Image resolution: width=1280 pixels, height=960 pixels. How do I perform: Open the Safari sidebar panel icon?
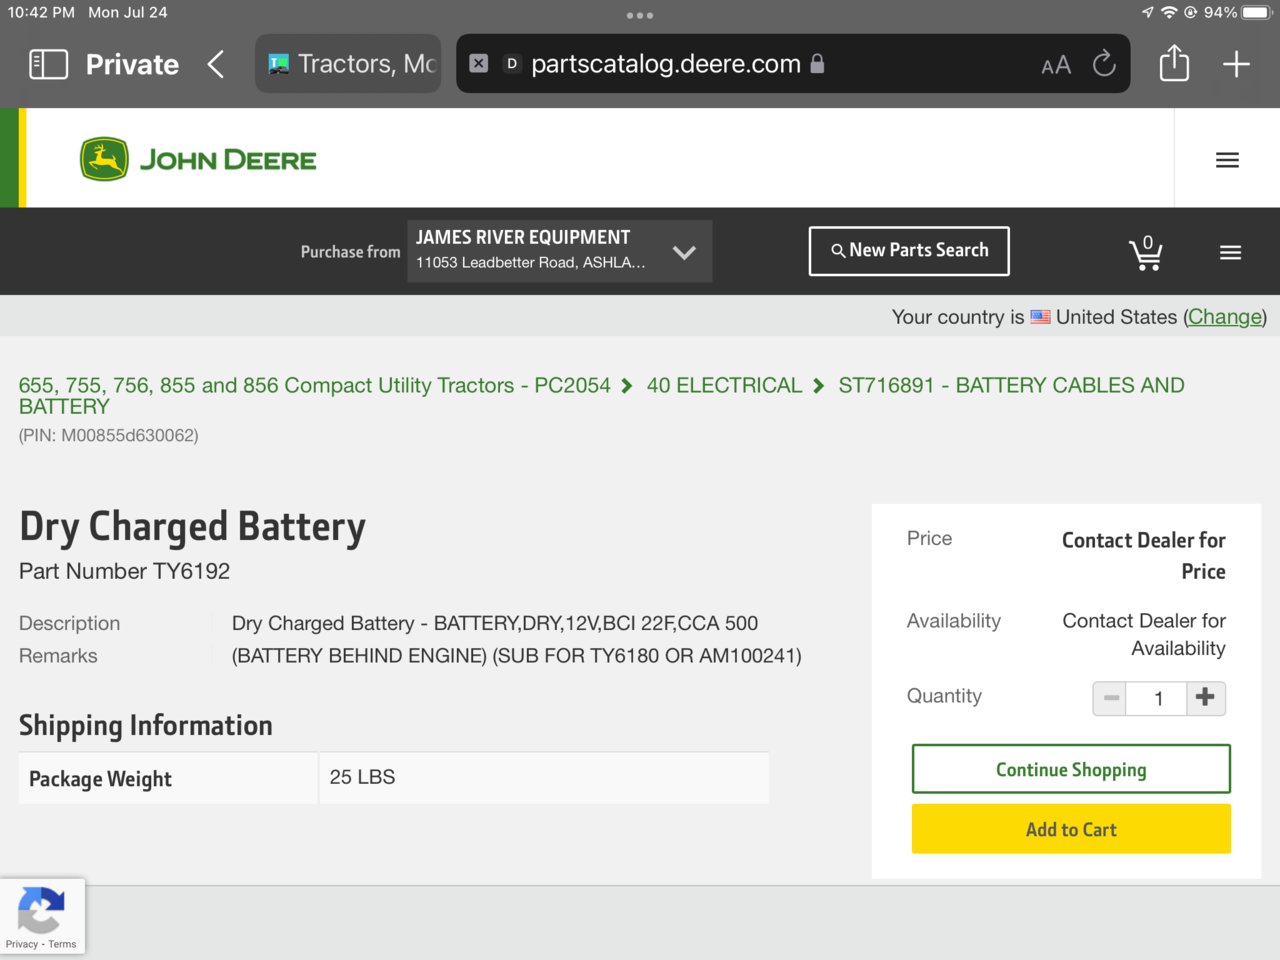(x=48, y=64)
